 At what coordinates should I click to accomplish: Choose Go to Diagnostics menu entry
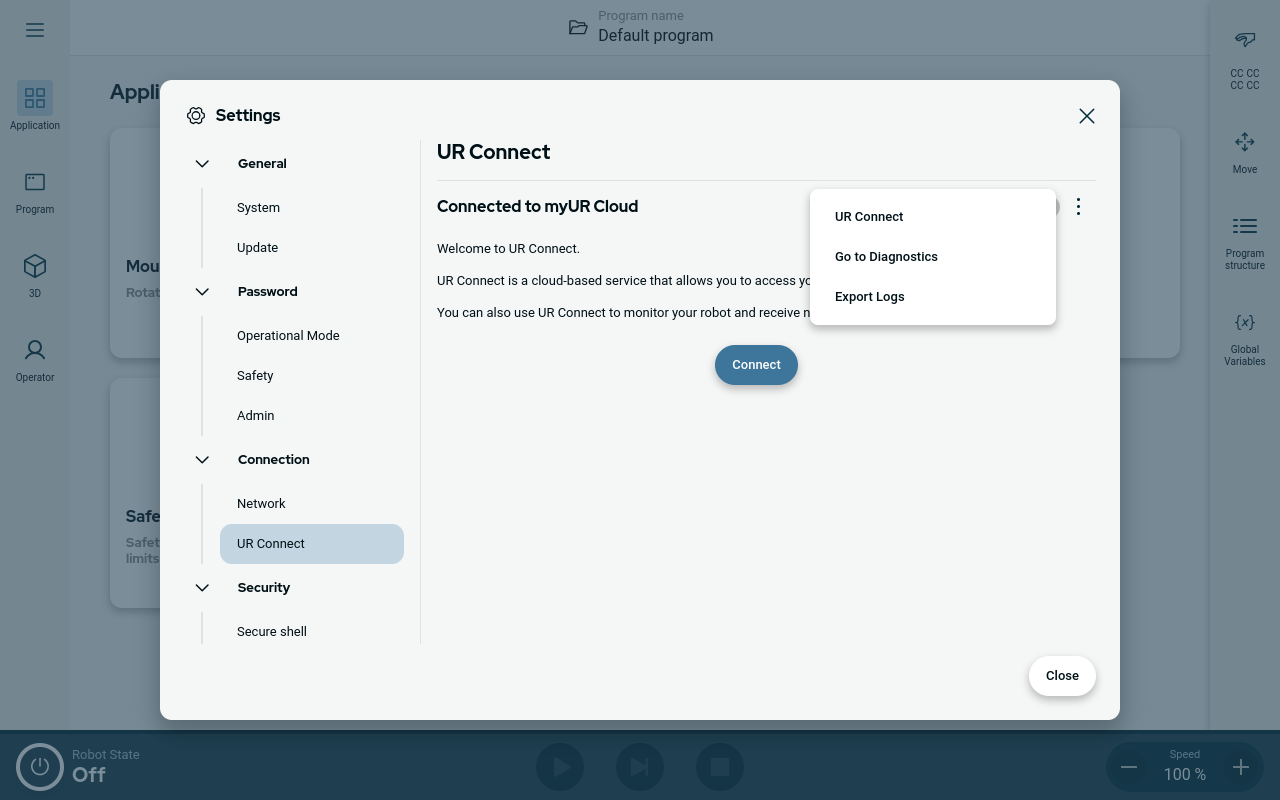(886, 257)
